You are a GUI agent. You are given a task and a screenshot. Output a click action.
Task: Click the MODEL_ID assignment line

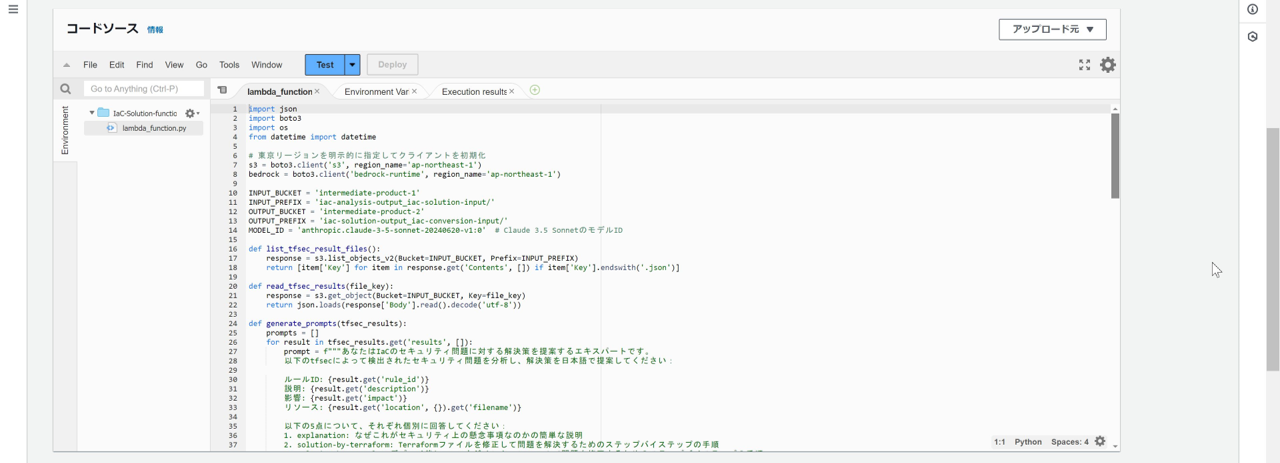click(x=435, y=230)
